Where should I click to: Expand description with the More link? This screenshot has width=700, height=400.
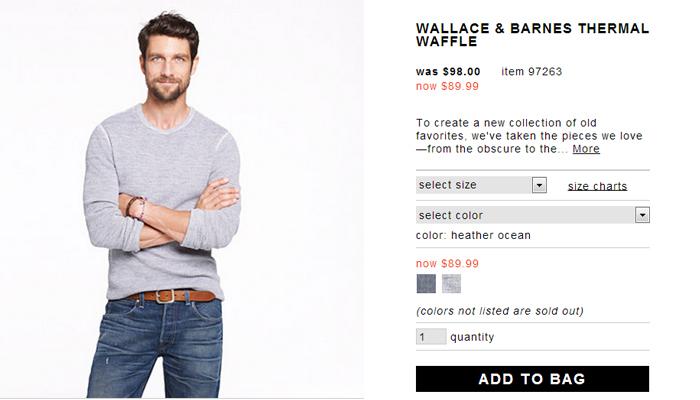point(586,149)
